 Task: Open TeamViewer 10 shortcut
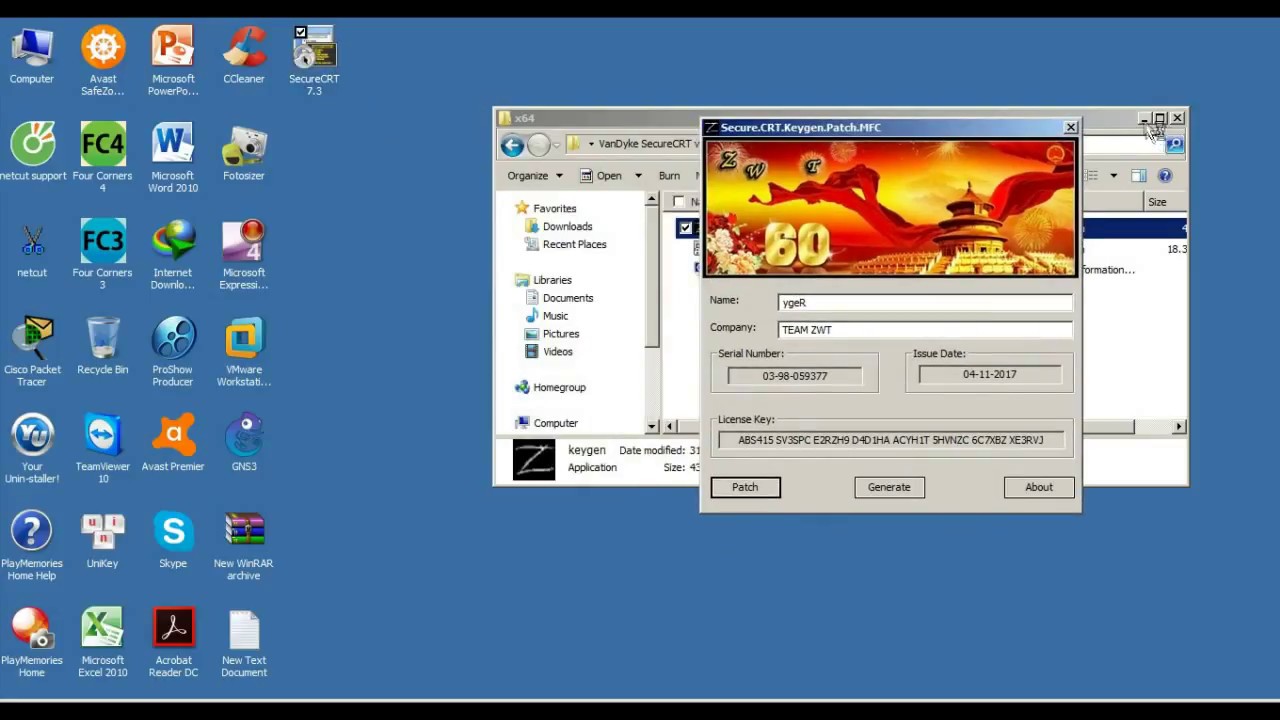pyautogui.click(x=103, y=450)
